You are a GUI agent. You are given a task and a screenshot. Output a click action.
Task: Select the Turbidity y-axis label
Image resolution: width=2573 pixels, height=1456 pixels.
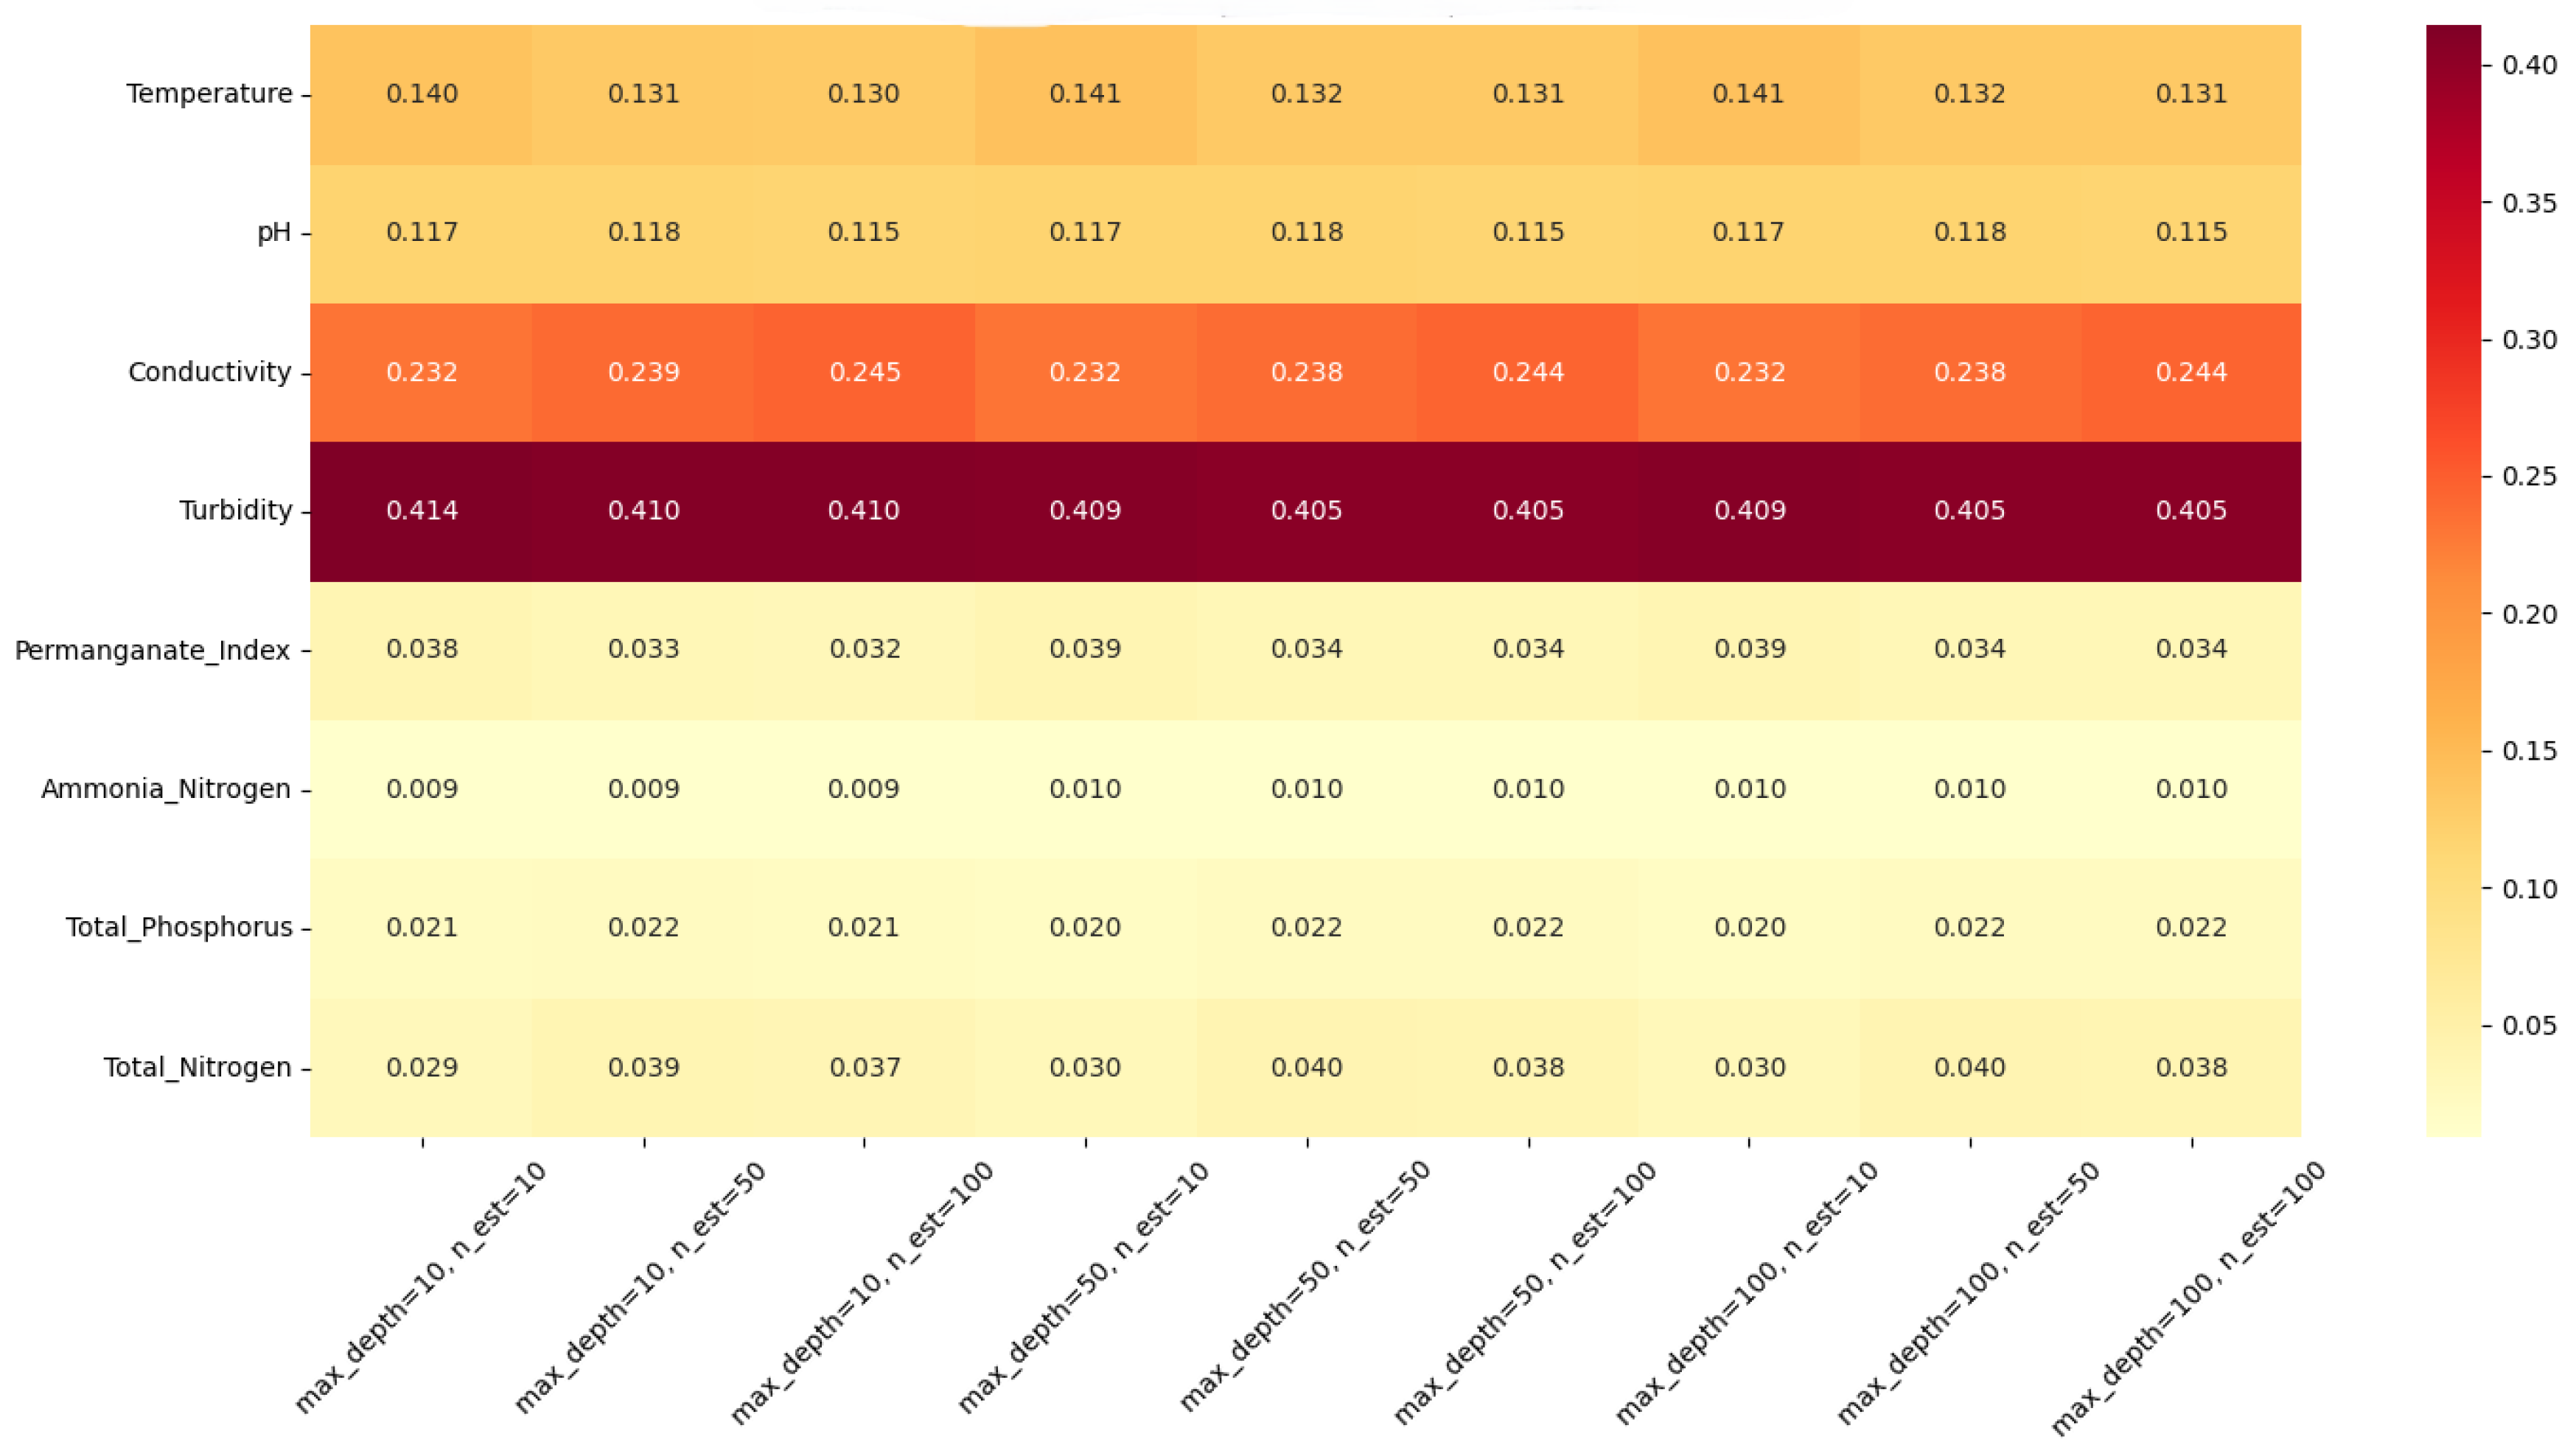236,511
